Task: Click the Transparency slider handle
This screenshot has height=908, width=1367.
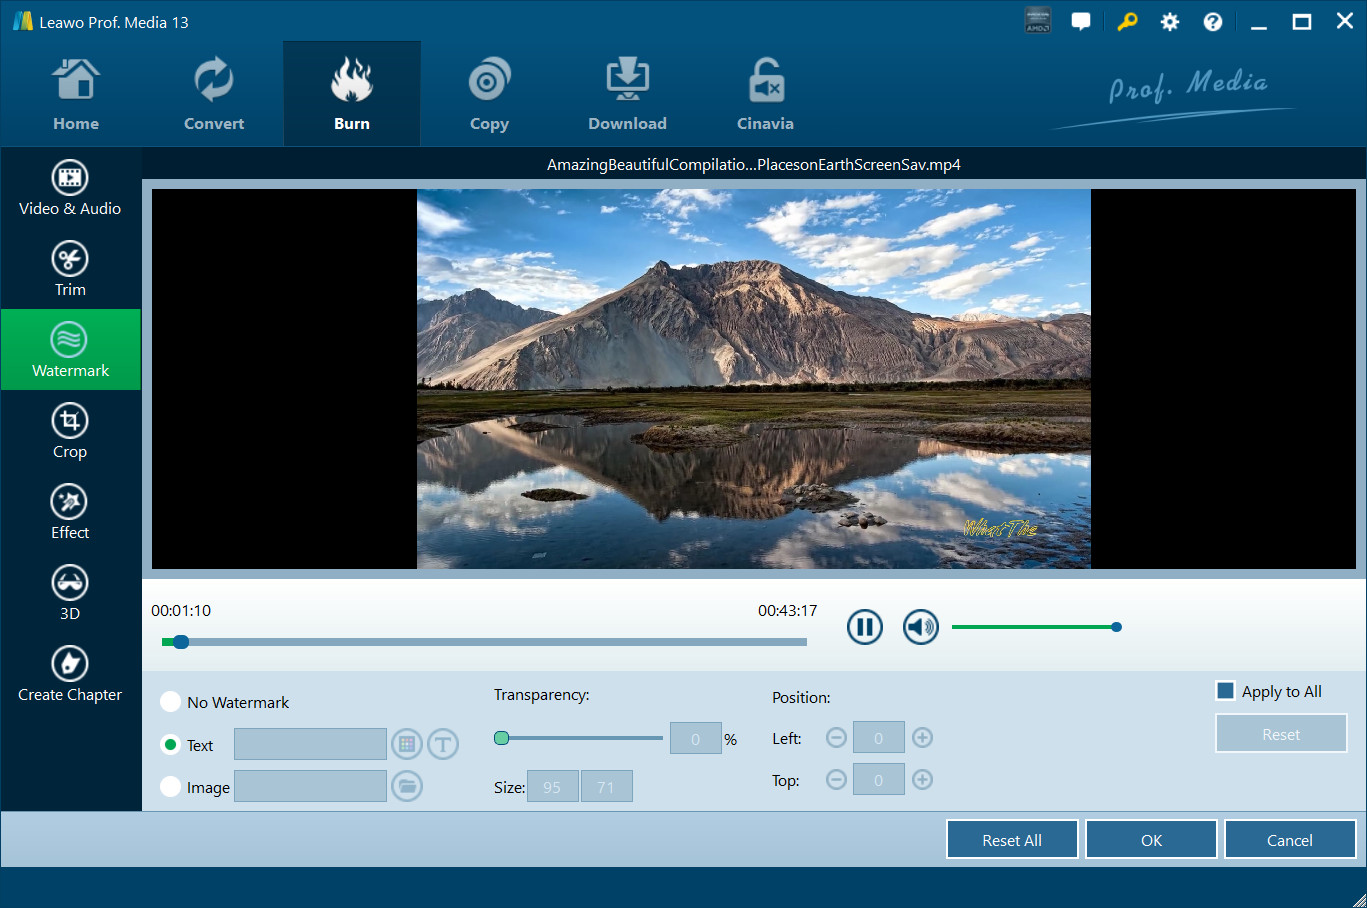Action: (x=502, y=738)
